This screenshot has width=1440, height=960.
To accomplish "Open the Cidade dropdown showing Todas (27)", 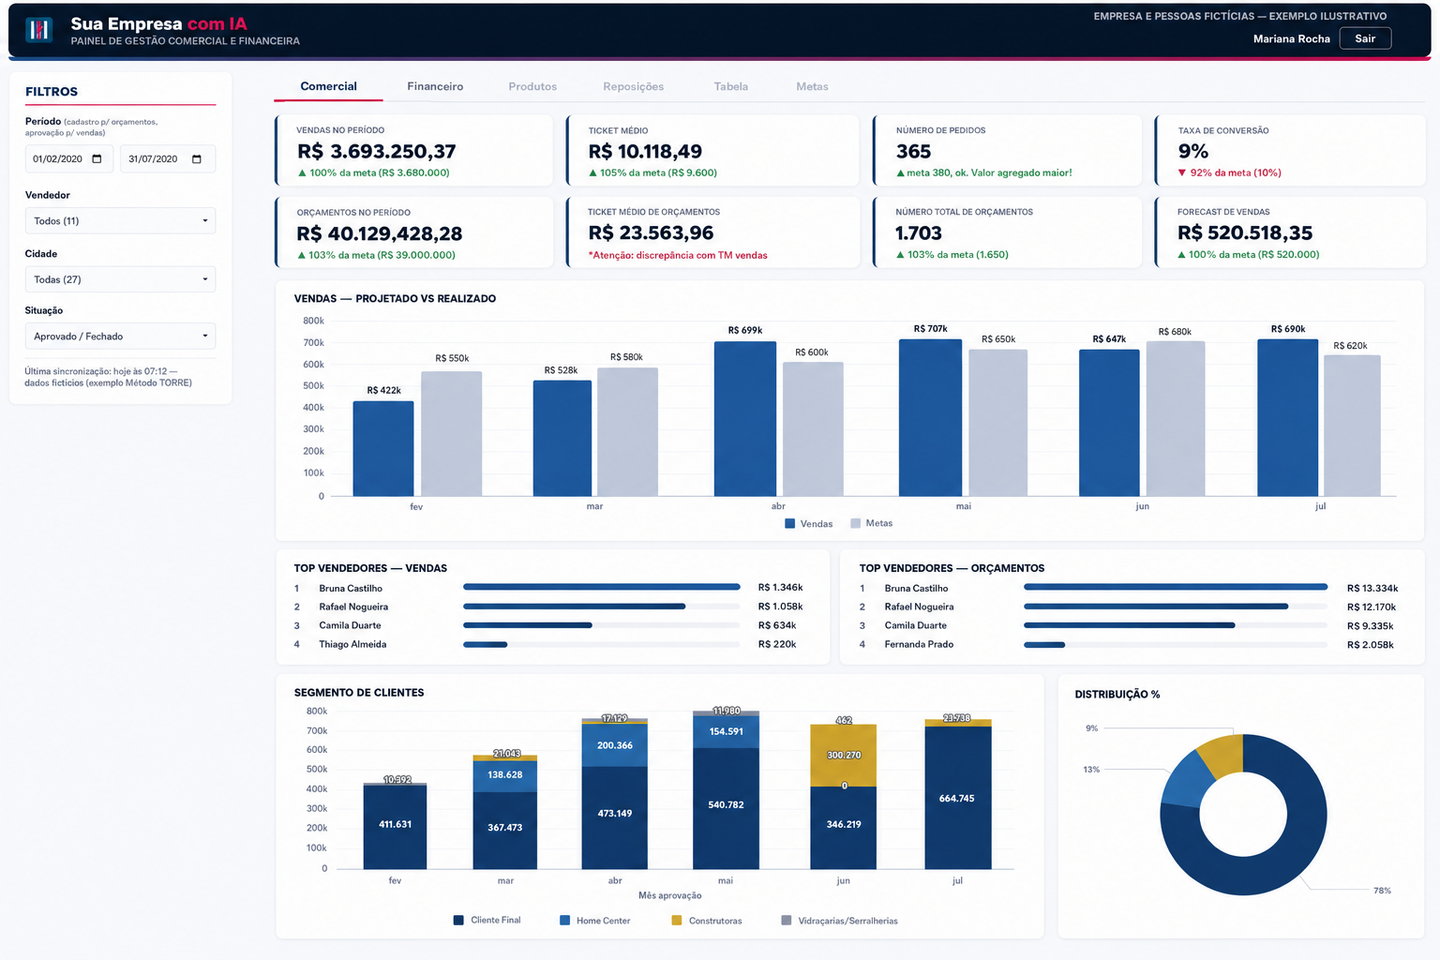I will [x=120, y=279].
